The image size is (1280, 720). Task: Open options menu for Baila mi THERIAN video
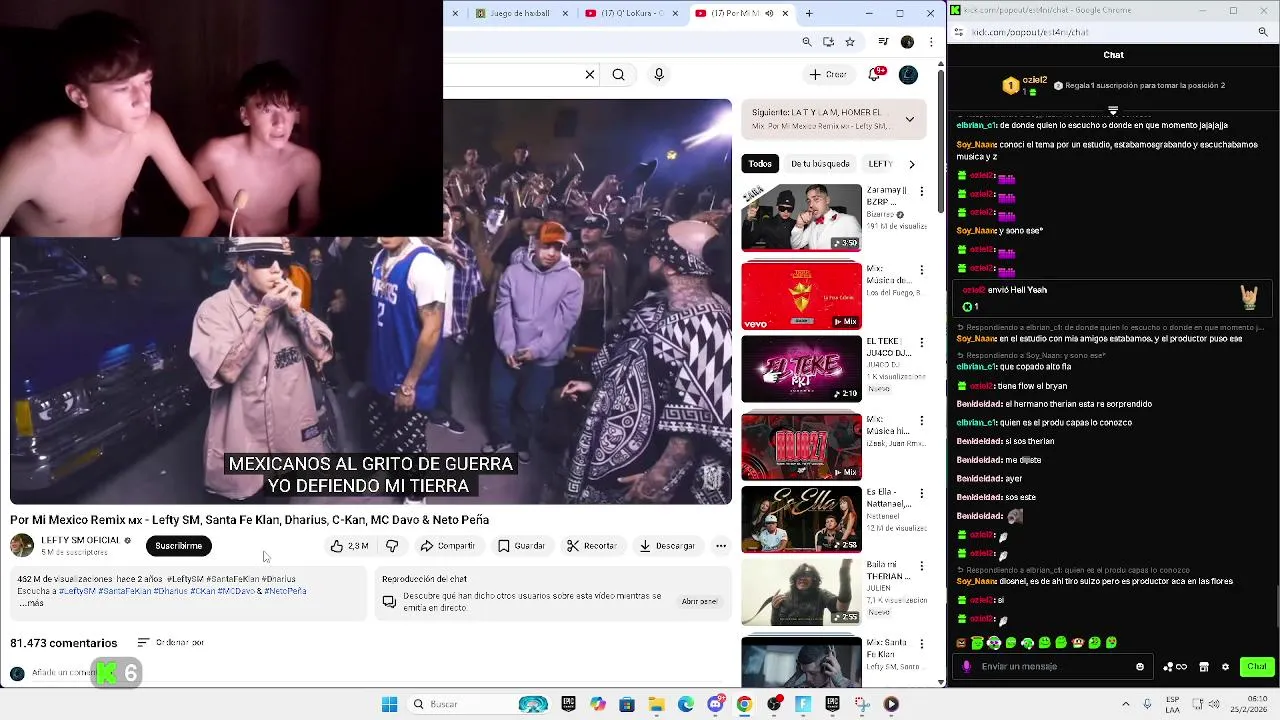922,565
